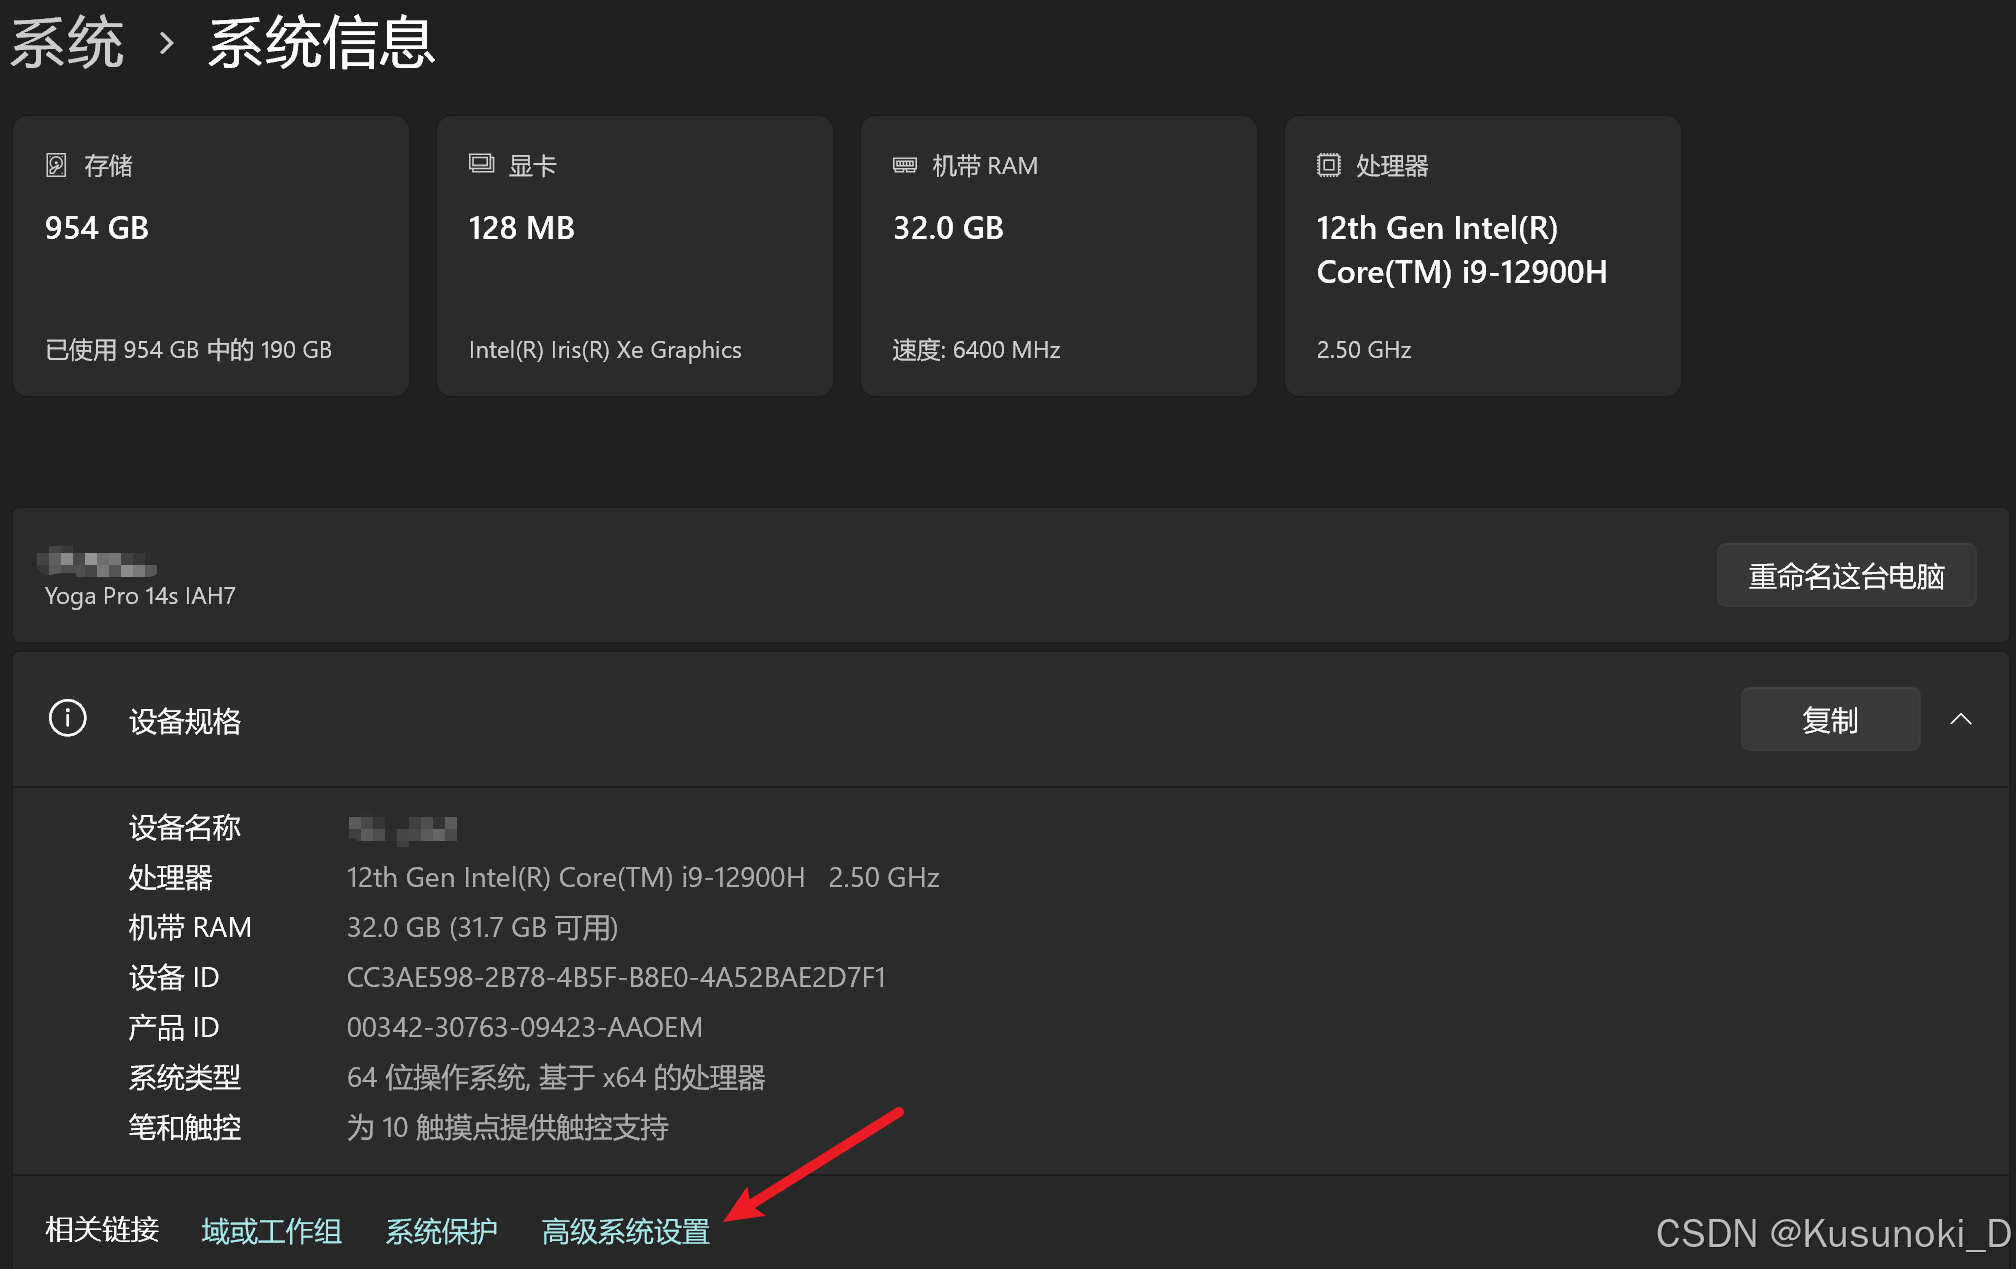Click the Yoga Pro 14s IAH7 label
The height and width of the screenshot is (1269, 2016).
click(140, 596)
